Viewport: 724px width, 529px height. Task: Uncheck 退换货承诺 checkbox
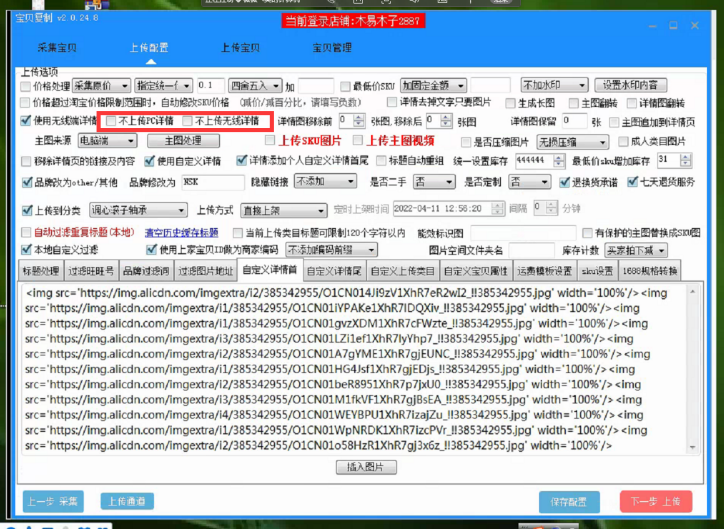[564, 182]
